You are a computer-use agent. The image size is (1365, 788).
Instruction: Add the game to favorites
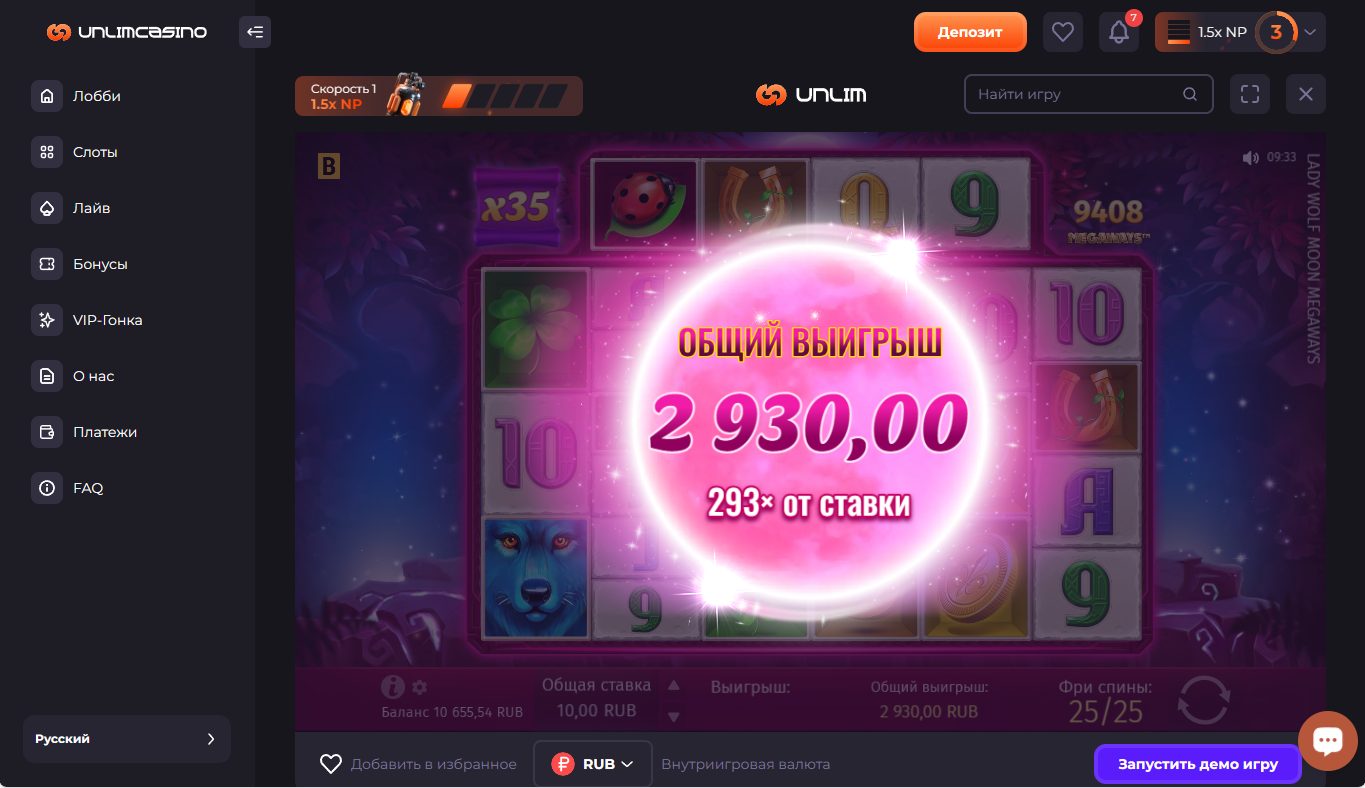[x=418, y=764]
